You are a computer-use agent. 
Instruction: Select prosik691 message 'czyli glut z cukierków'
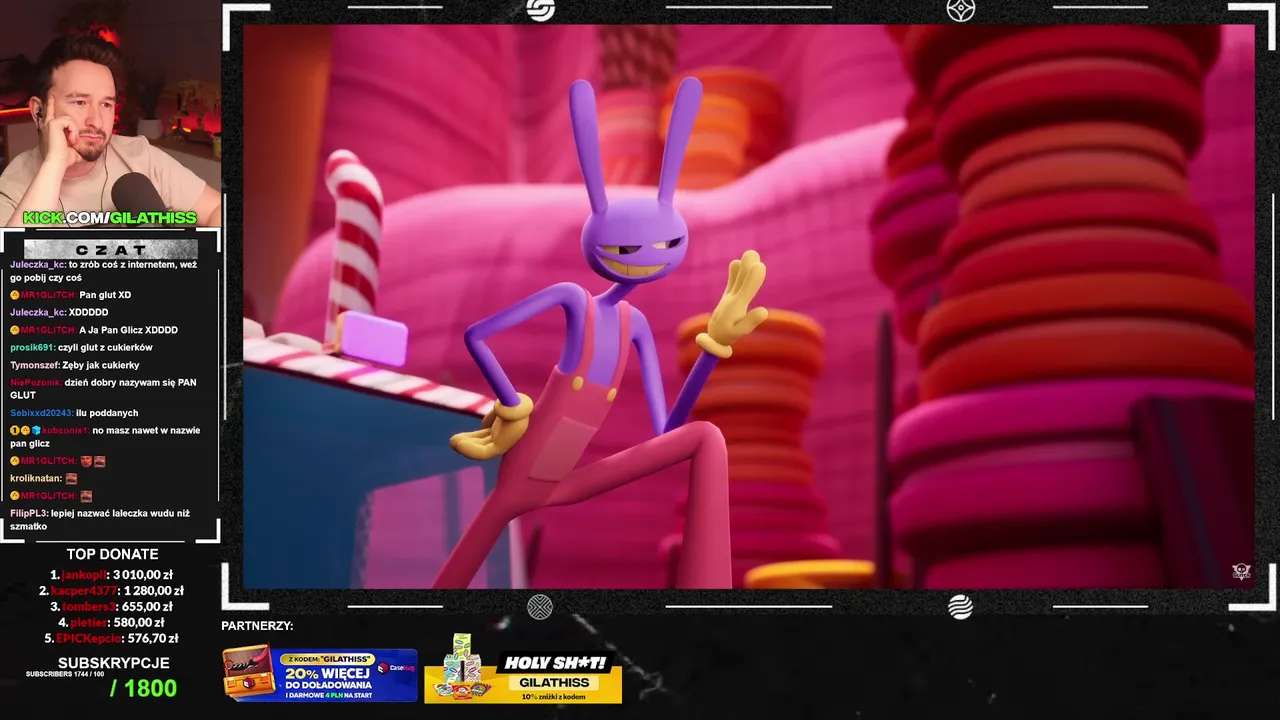point(81,347)
